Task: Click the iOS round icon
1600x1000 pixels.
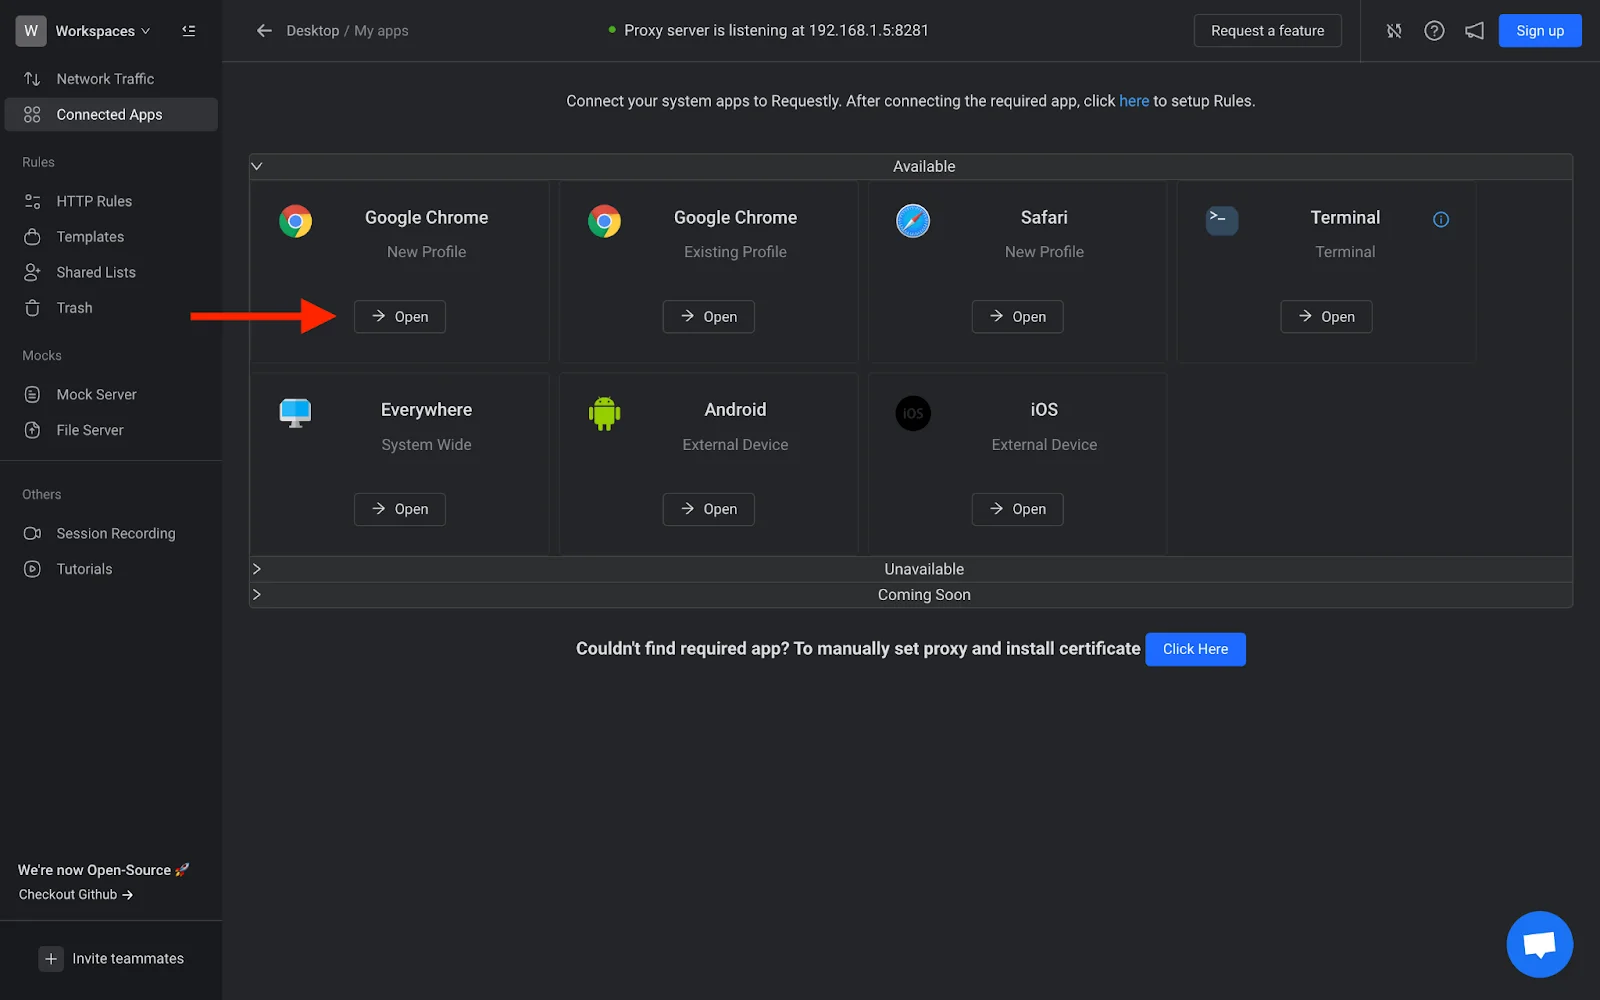Action: coord(913,413)
